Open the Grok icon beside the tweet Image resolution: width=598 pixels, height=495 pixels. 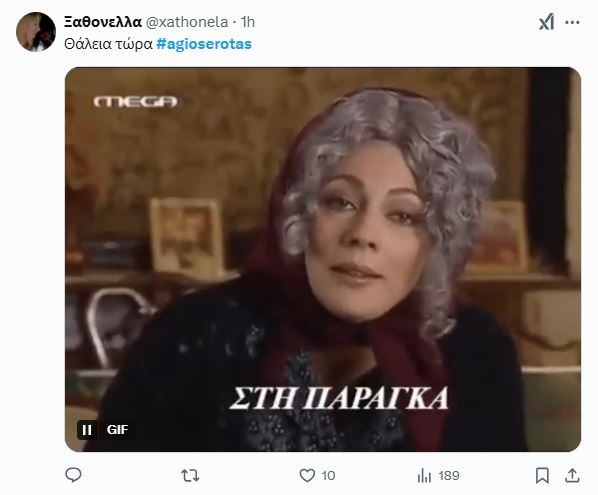tap(546, 22)
